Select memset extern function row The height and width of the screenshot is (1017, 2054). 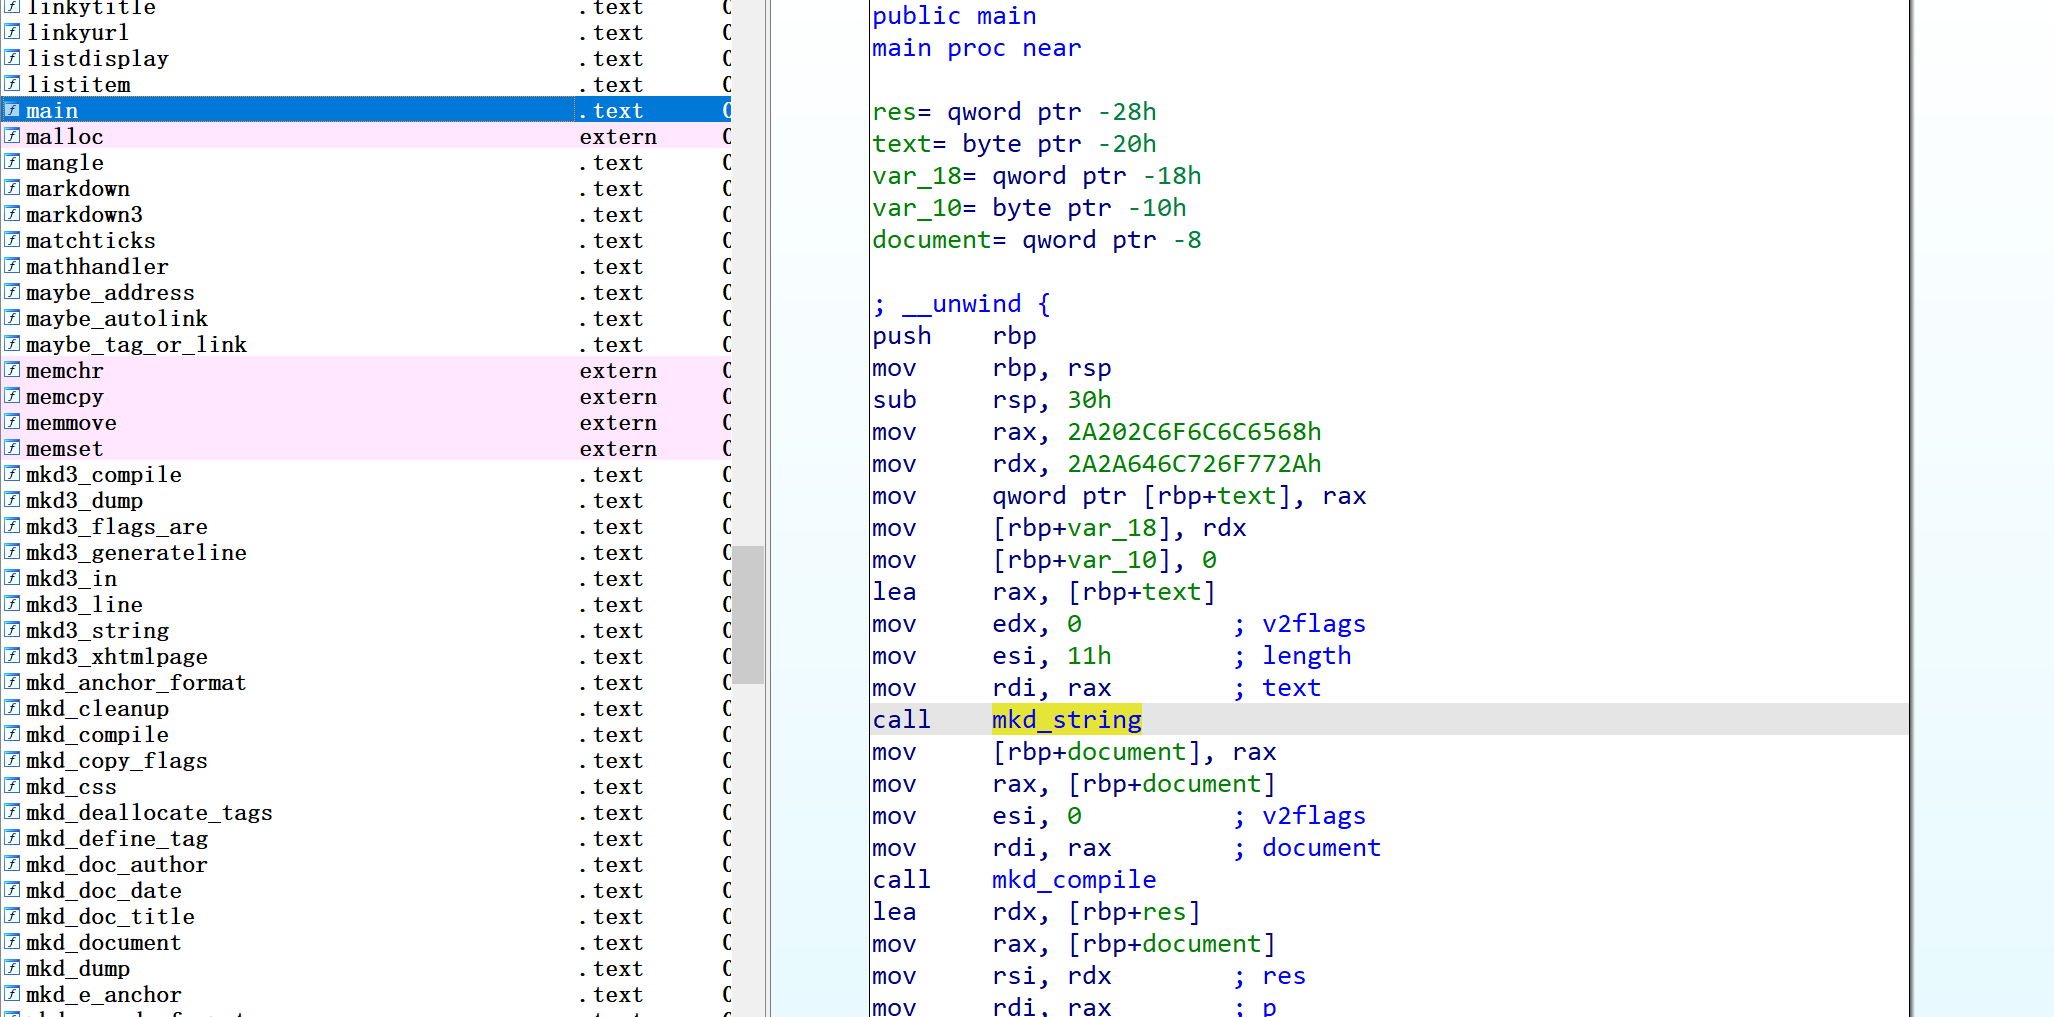64,448
